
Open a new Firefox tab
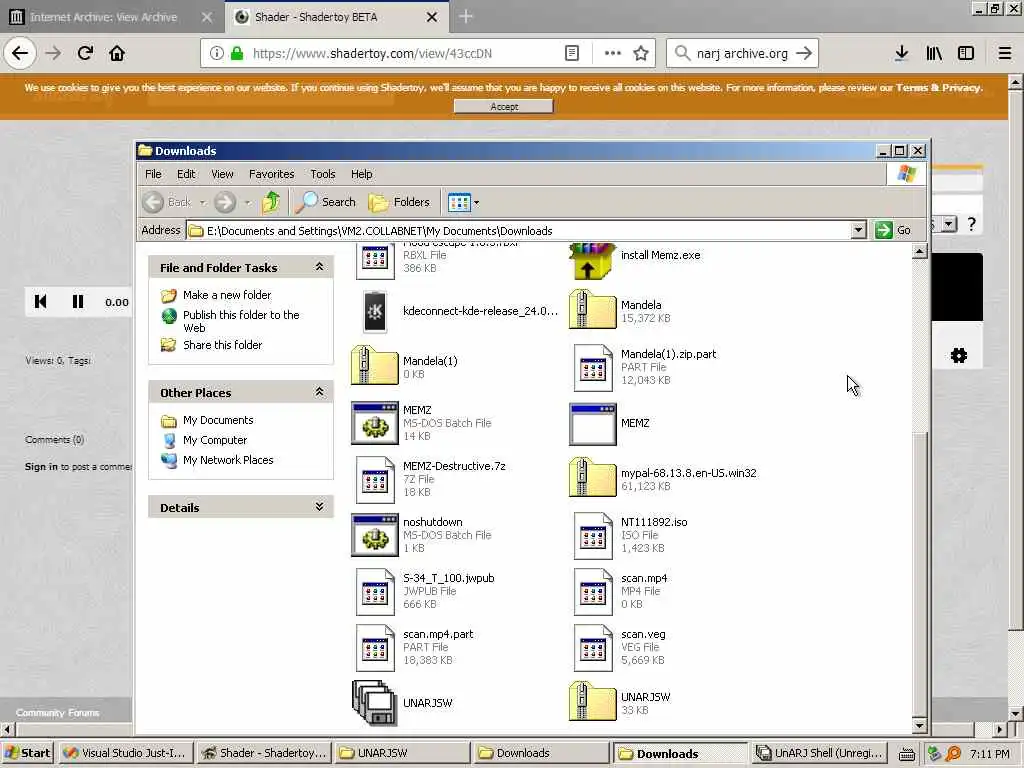(x=466, y=17)
